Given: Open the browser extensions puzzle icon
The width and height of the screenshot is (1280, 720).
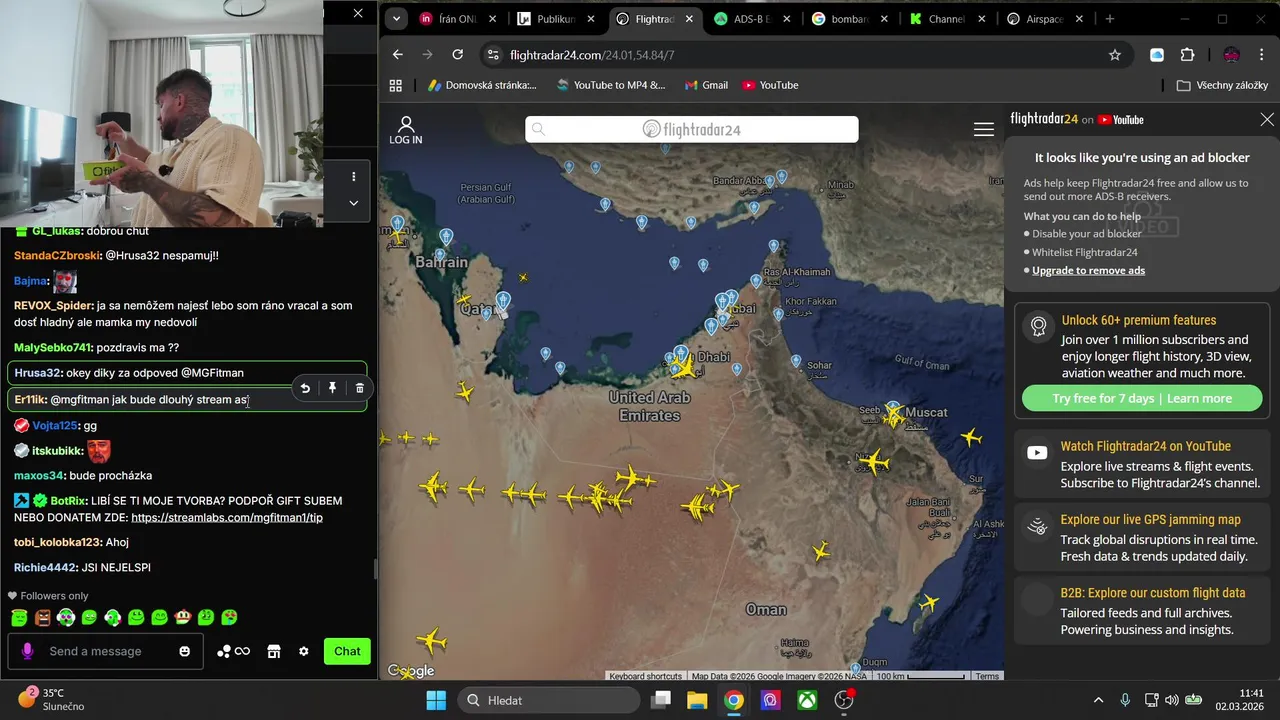Looking at the screenshot, I should click(1187, 55).
